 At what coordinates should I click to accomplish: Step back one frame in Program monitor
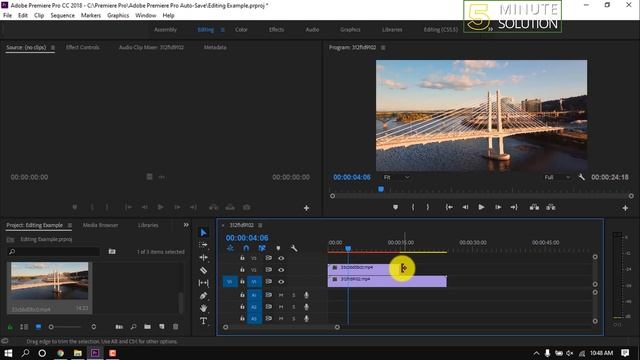coord(465,207)
